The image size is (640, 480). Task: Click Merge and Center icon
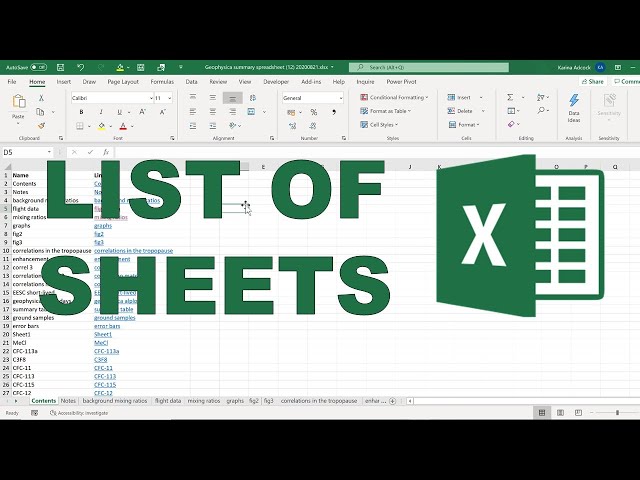point(251,112)
